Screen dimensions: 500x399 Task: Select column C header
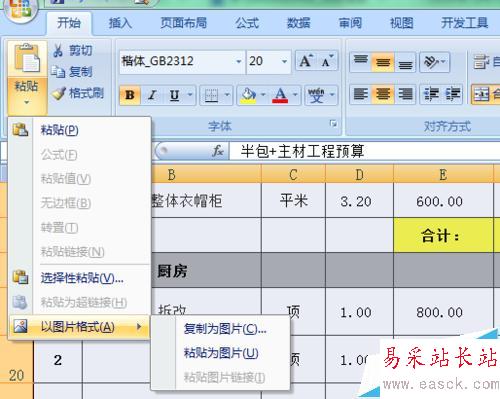[293, 174]
